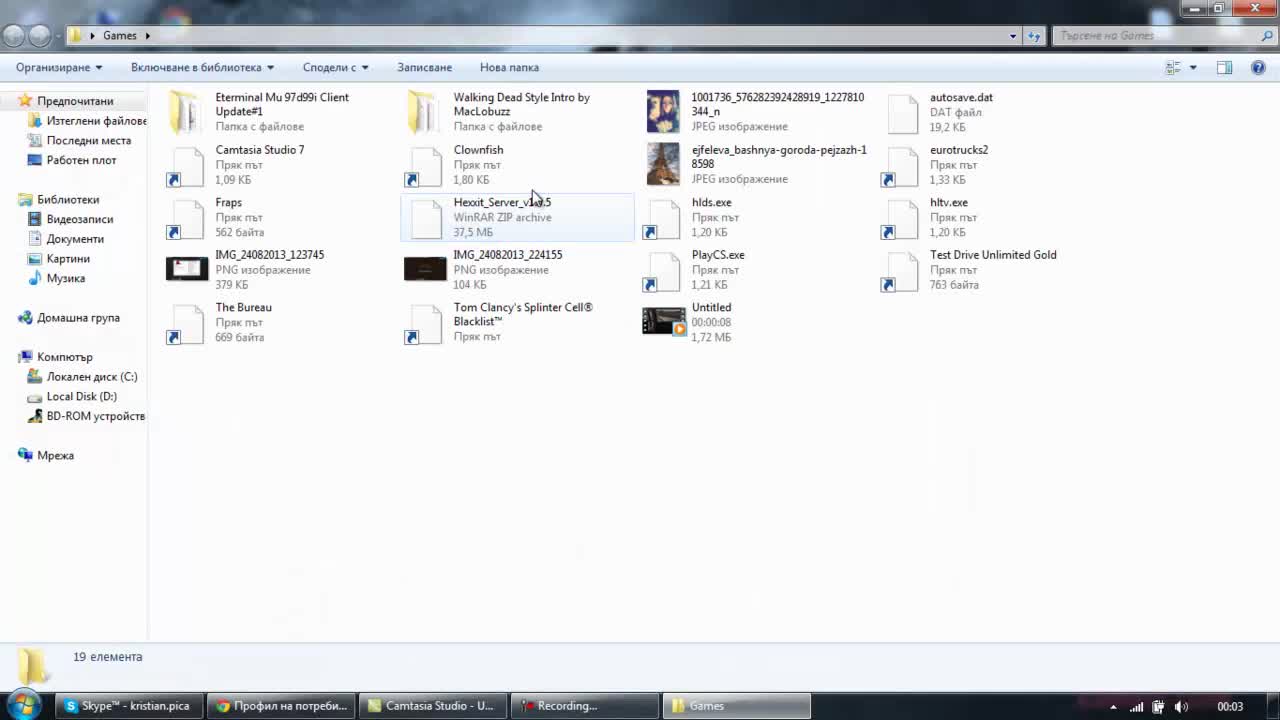
Task: Click the Forward navigation arrow
Action: 39,36
